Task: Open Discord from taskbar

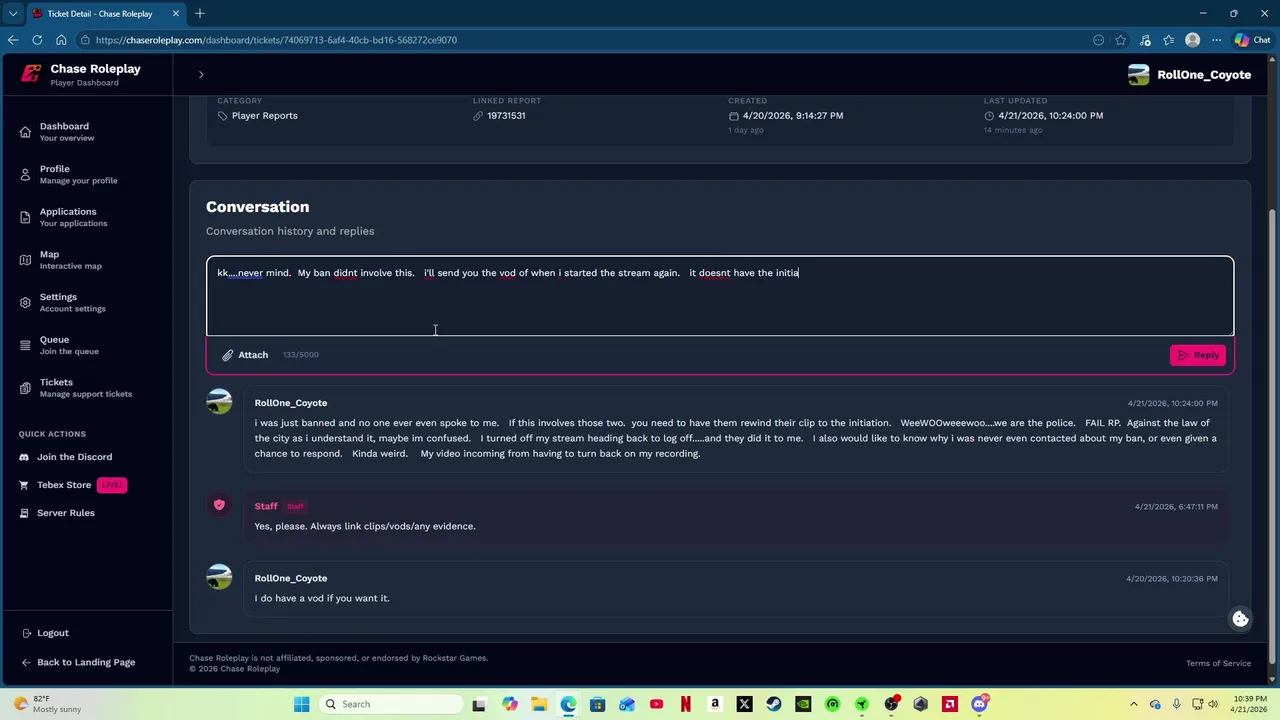Action: pyautogui.click(x=980, y=704)
